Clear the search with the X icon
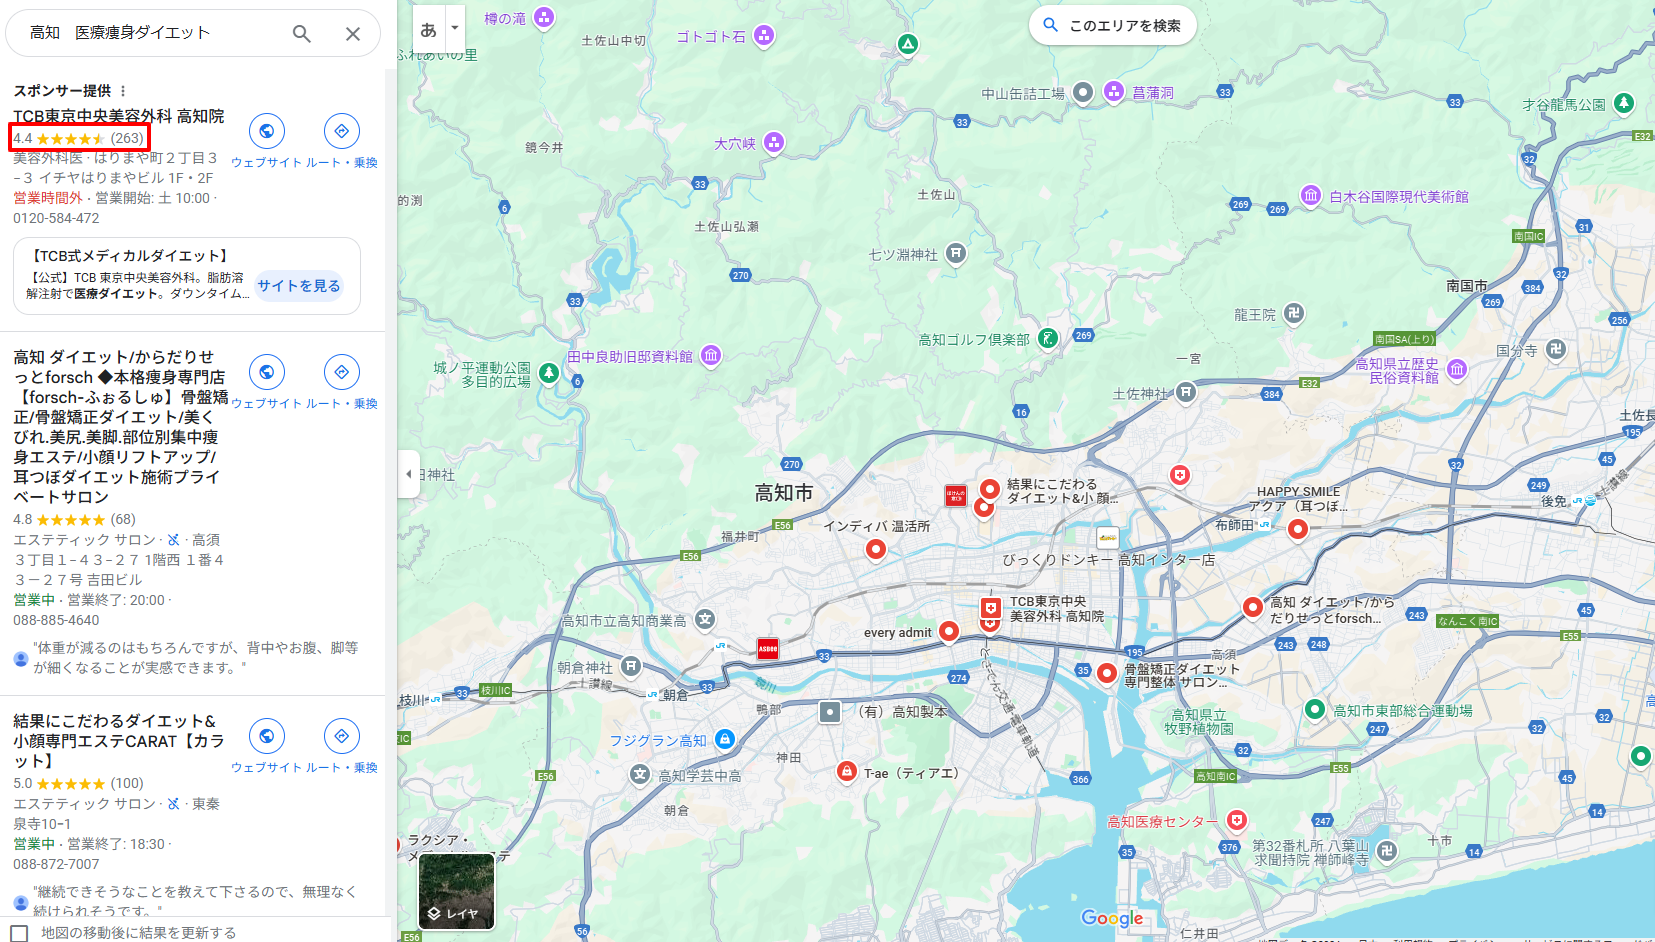 tap(353, 33)
